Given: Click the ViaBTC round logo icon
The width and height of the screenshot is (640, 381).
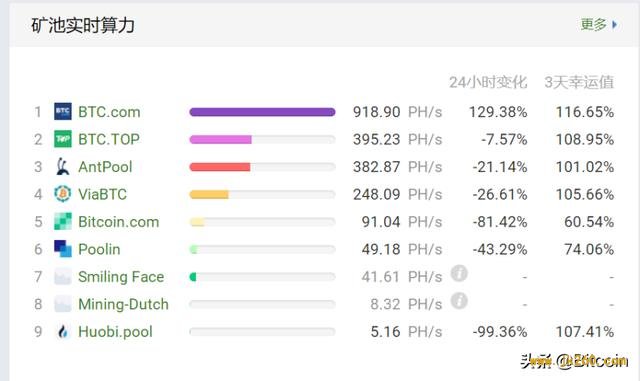Looking at the screenshot, I should pos(63,194).
